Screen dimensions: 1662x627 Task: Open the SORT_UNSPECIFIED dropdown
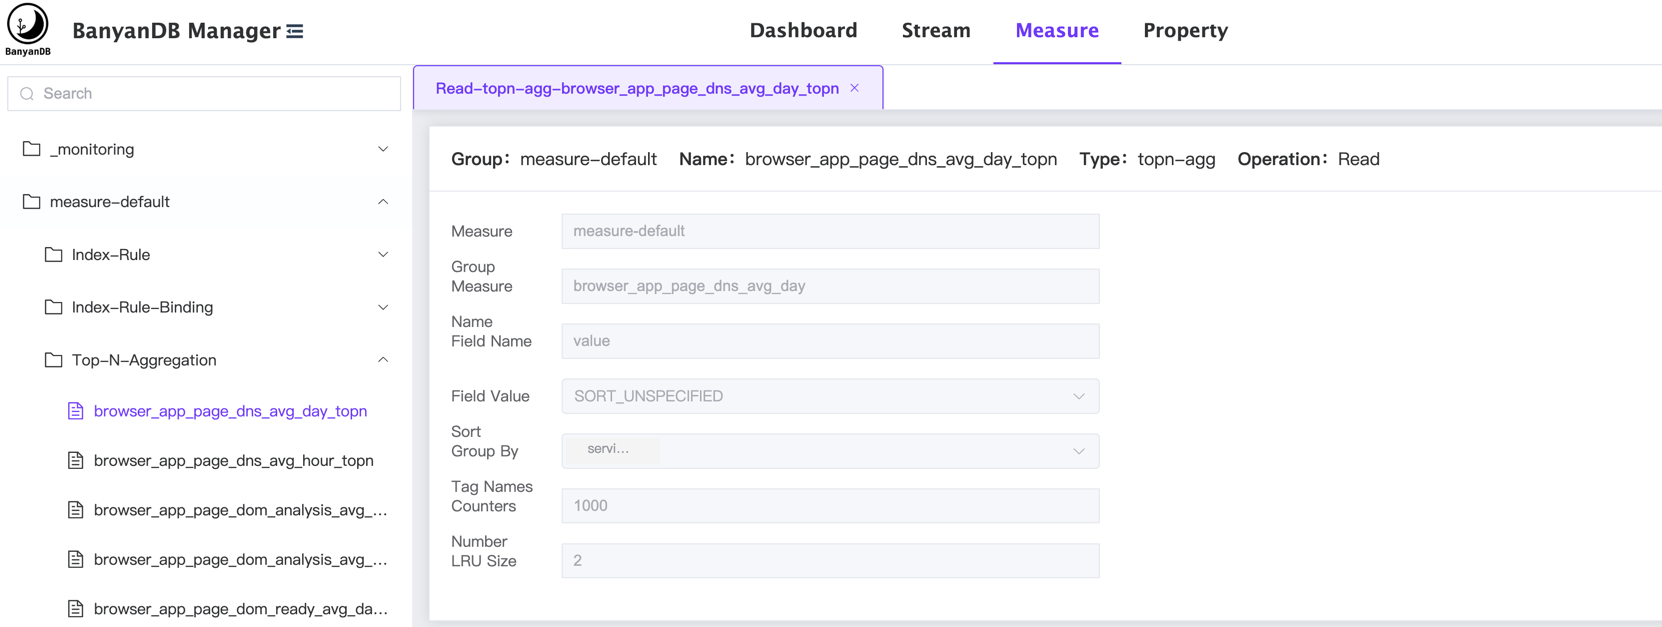point(829,396)
